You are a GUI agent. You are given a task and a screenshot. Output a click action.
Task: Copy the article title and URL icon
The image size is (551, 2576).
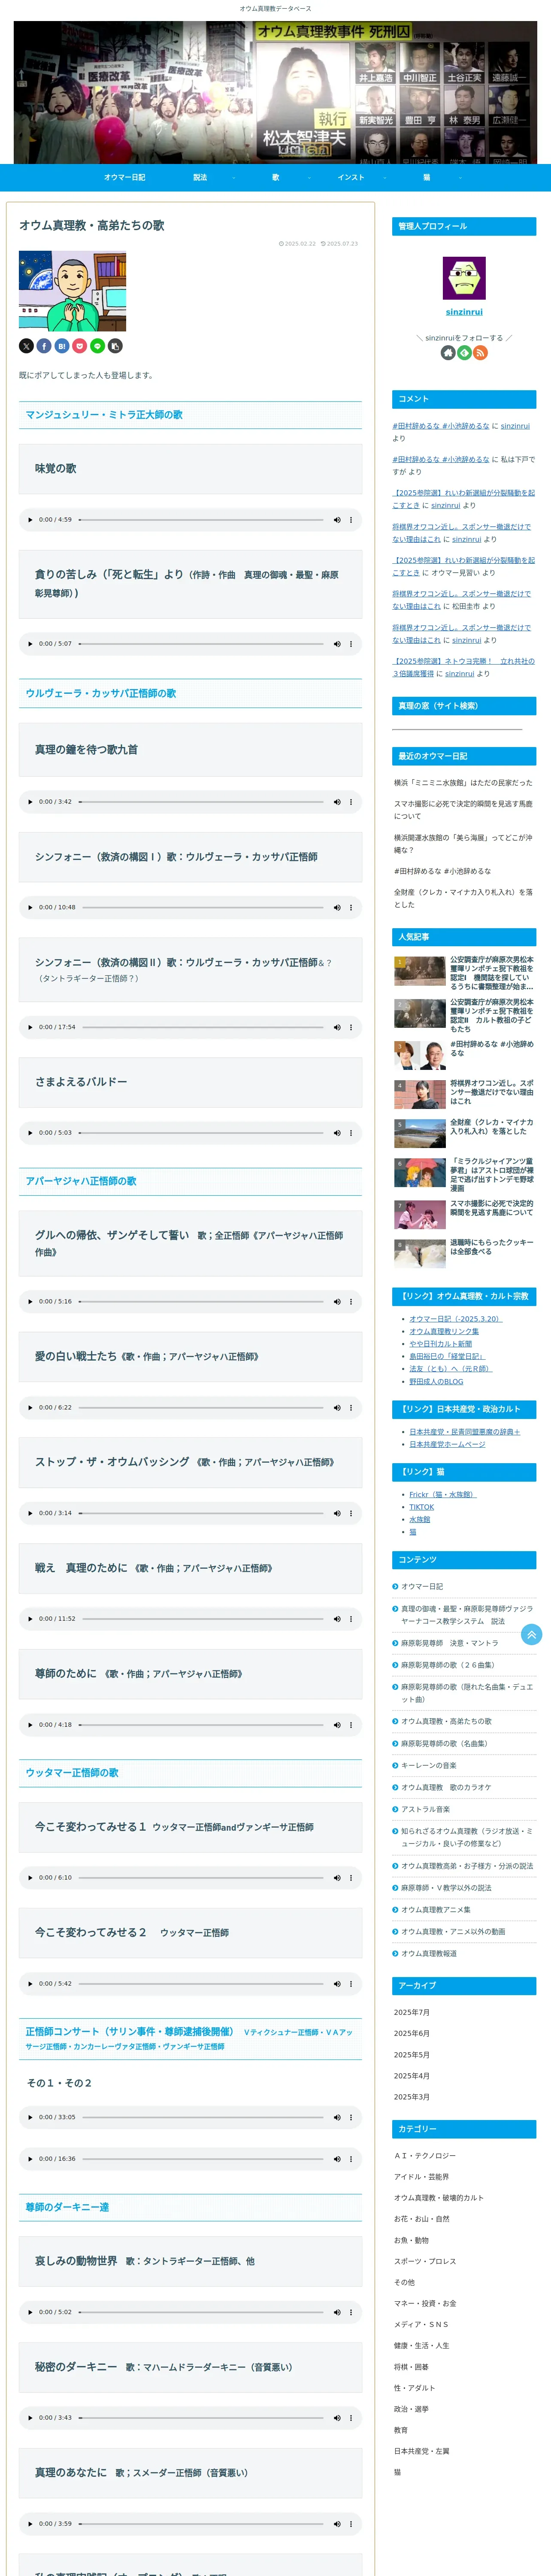pyautogui.click(x=115, y=346)
